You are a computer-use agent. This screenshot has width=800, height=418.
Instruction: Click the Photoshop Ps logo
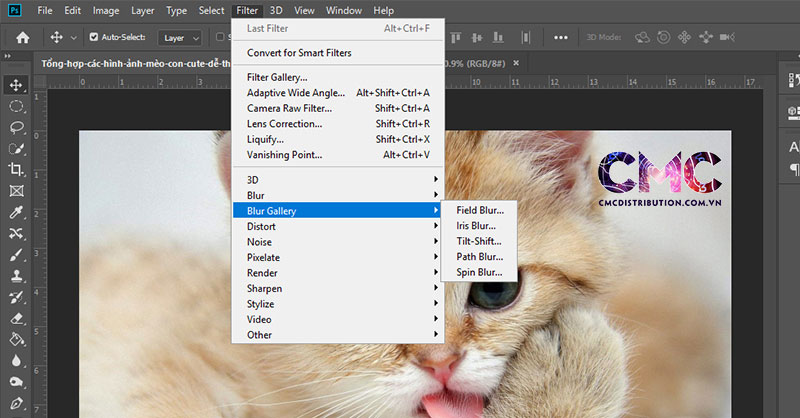click(x=15, y=10)
